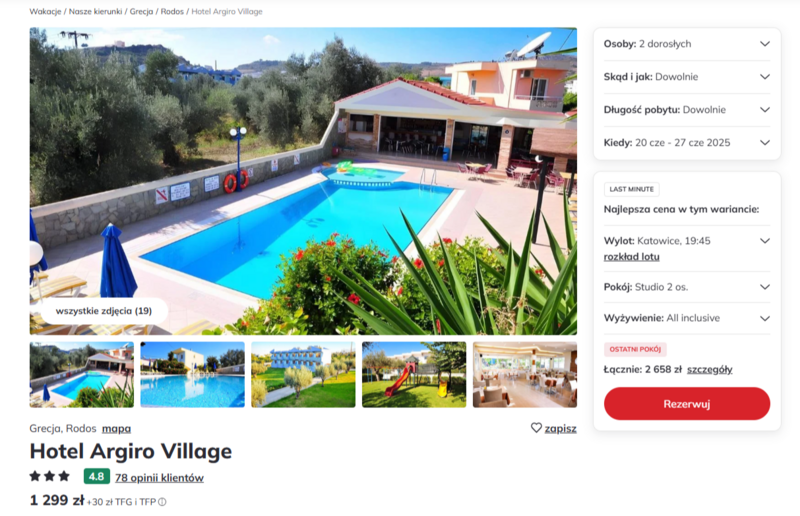
Task: Expand the Wyżywienie All inclusive dropdown
Action: pos(687,318)
